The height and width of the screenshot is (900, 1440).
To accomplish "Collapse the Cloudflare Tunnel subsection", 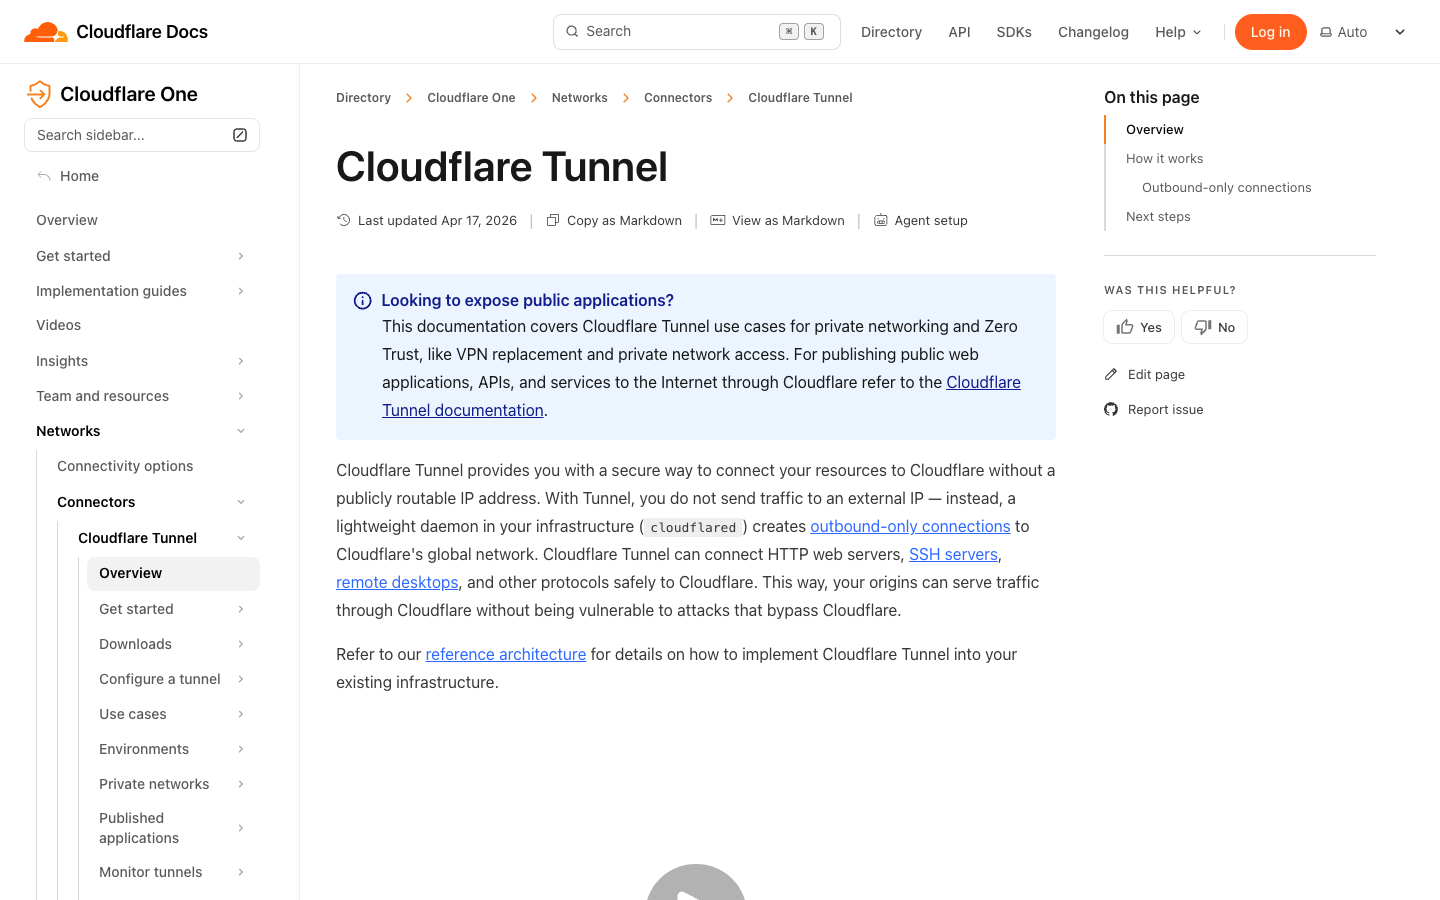I will click(x=241, y=538).
